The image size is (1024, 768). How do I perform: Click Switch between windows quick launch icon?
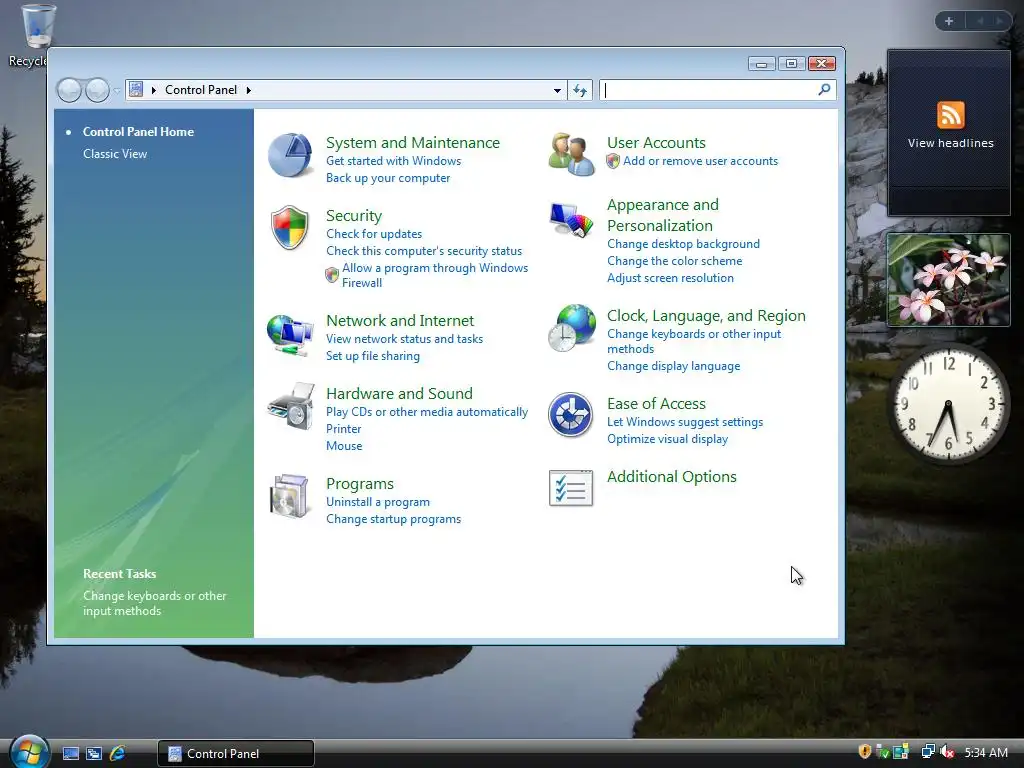point(94,754)
